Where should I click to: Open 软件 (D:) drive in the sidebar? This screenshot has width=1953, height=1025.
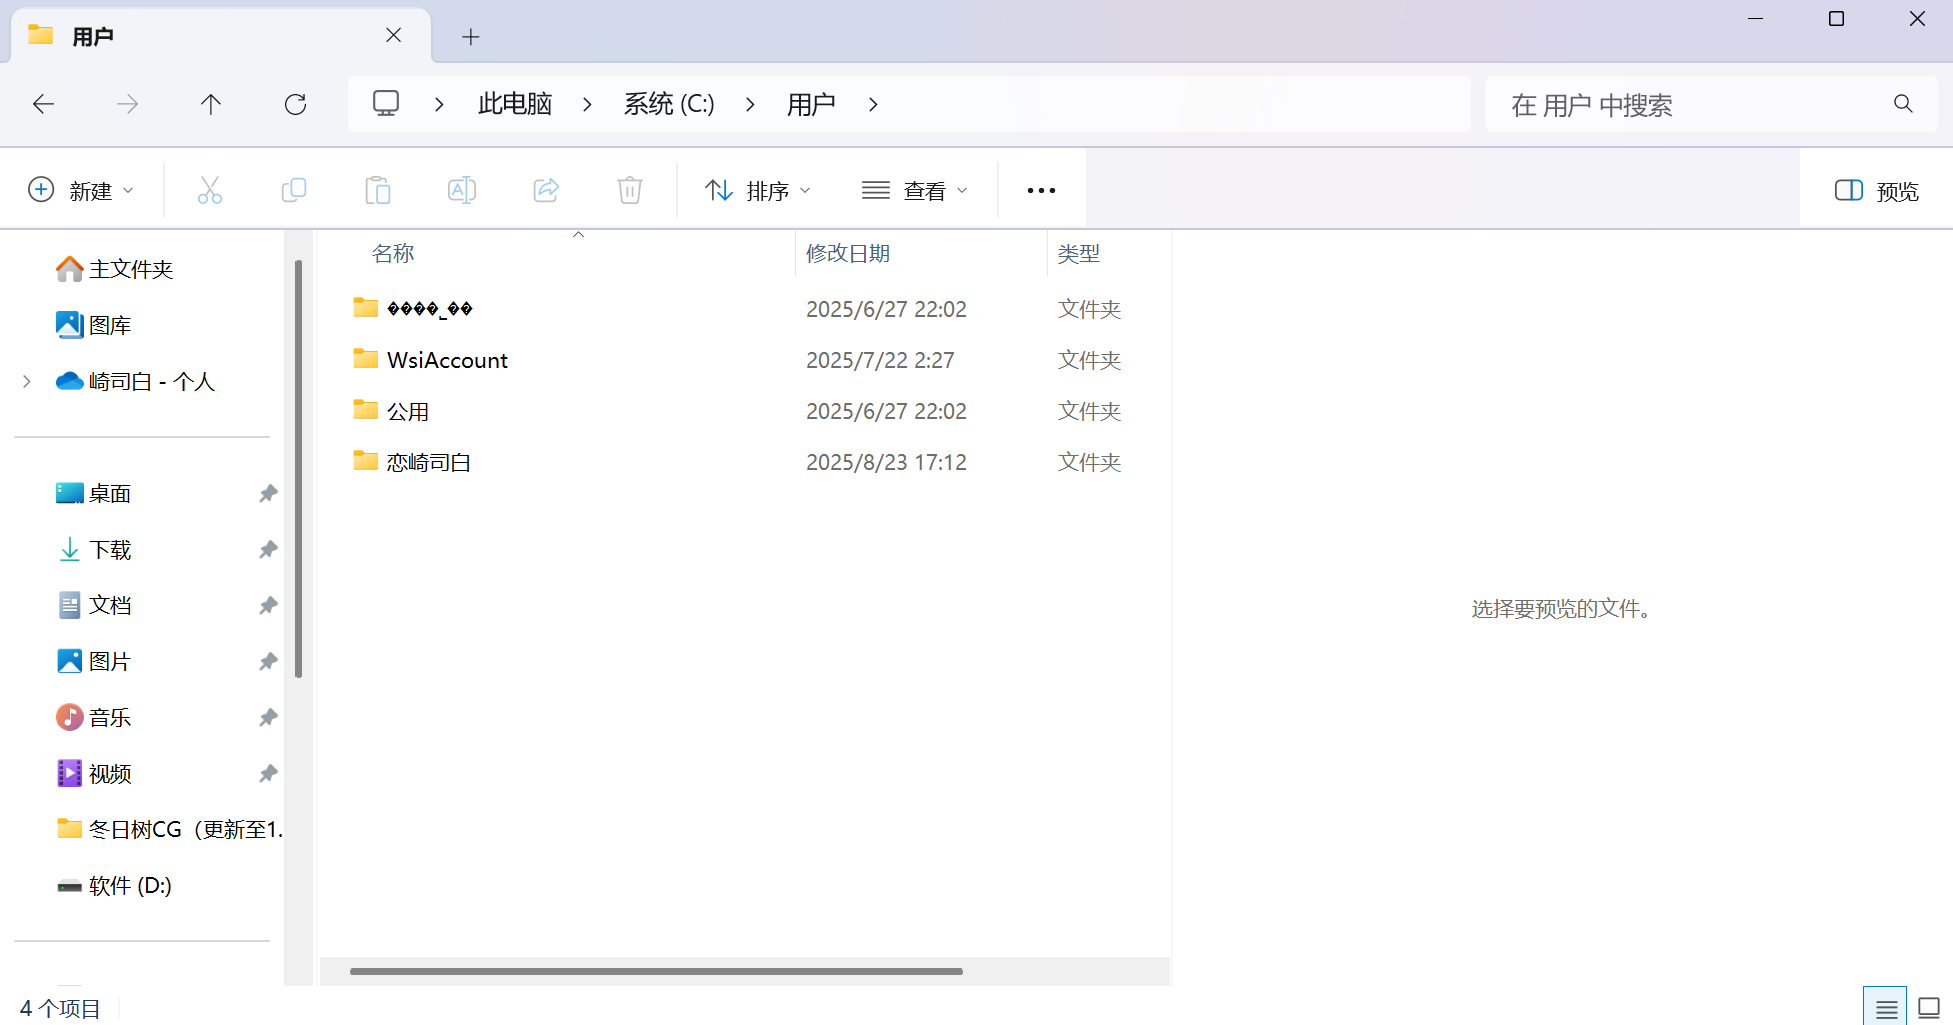click(x=114, y=885)
